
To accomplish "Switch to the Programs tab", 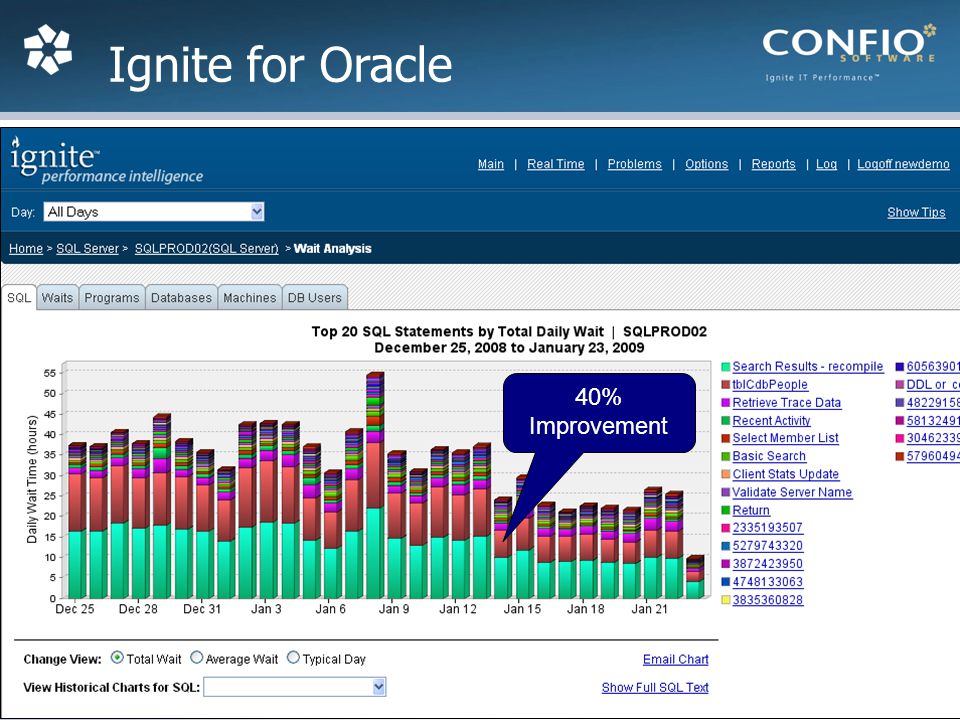I will coord(112,298).
